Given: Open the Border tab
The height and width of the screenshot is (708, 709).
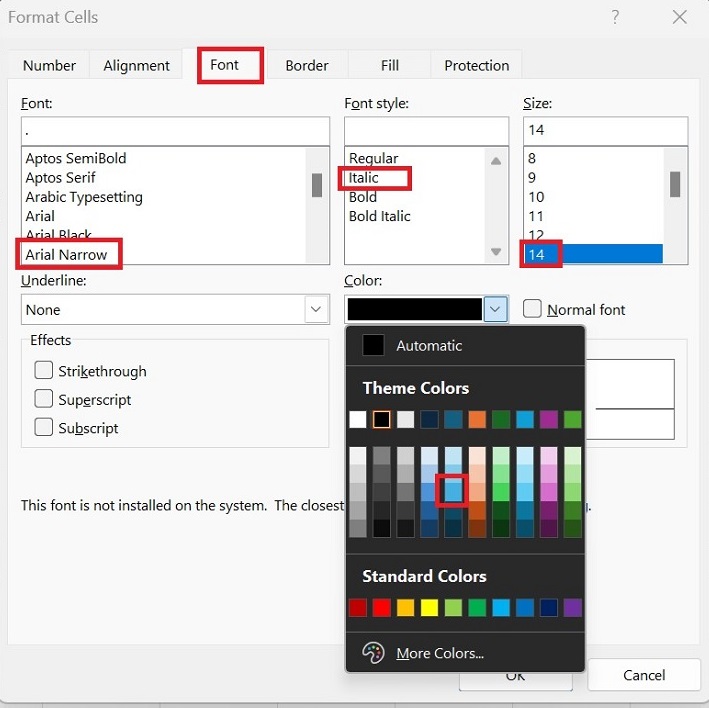Looking at the screenshot, I should [307, 66].
